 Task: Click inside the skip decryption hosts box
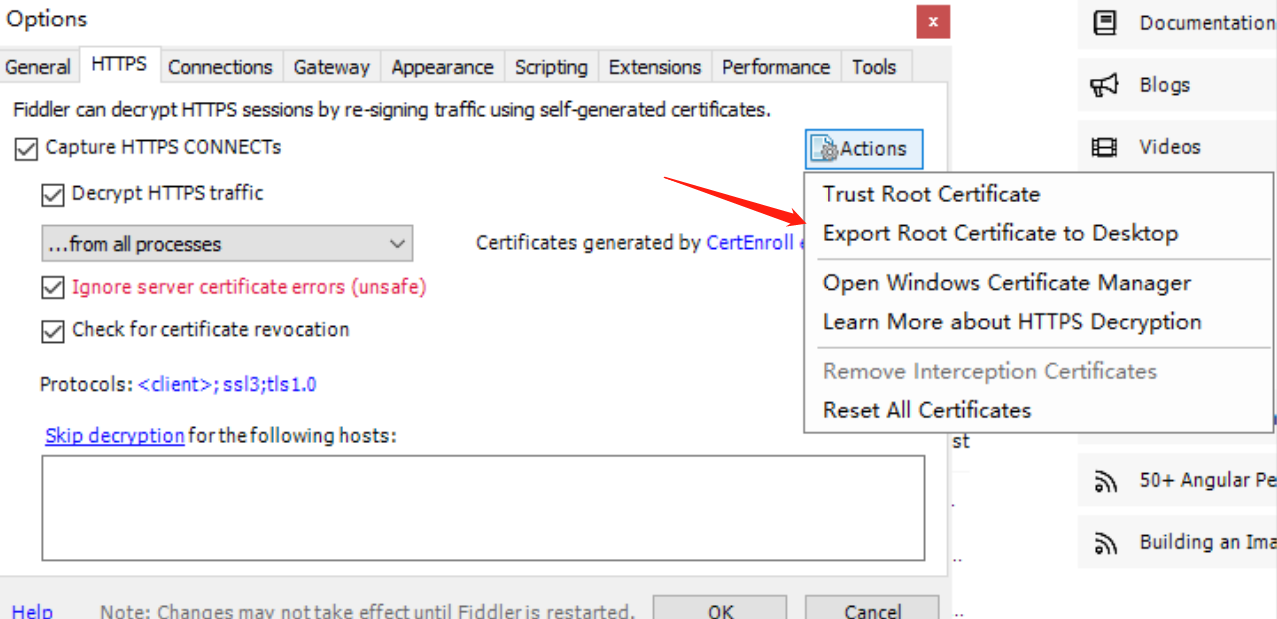[483, 508]
